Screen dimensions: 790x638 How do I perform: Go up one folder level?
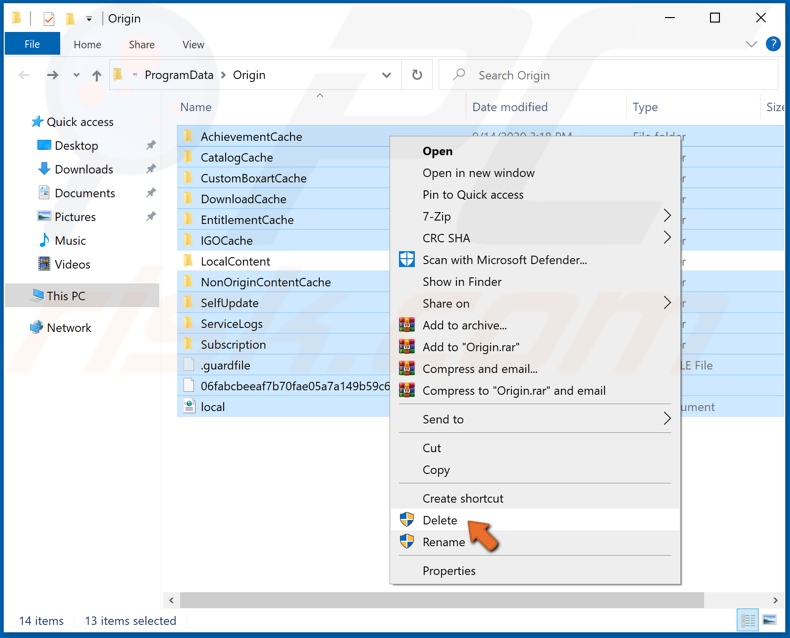click(x=97, y=75)
